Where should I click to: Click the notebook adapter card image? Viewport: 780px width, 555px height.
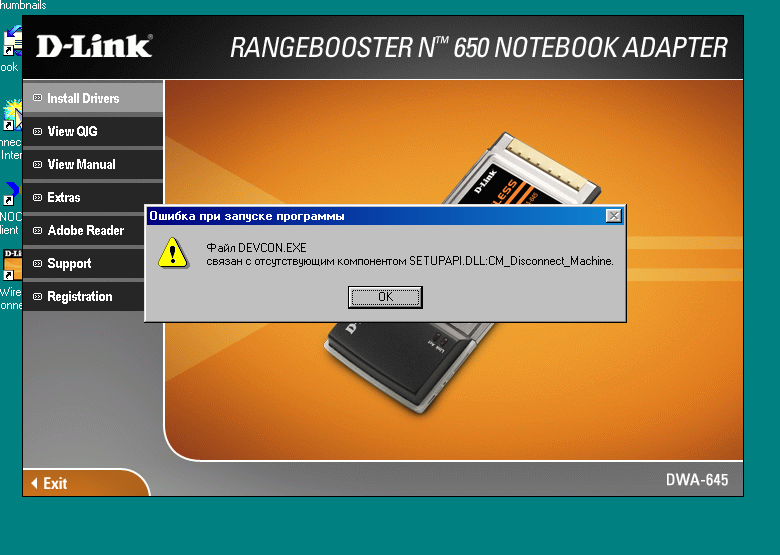point(463,271)
